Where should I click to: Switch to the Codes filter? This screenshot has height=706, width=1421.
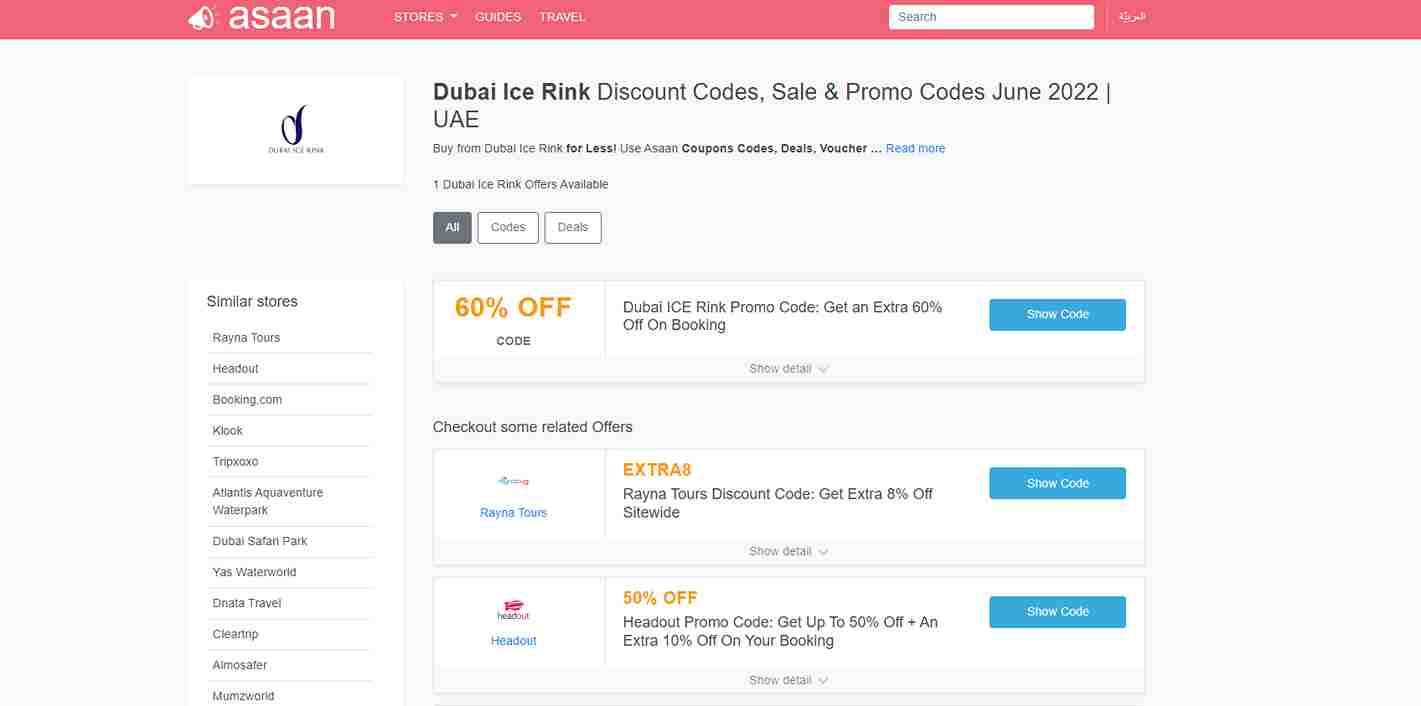click(x=507, y=227)
